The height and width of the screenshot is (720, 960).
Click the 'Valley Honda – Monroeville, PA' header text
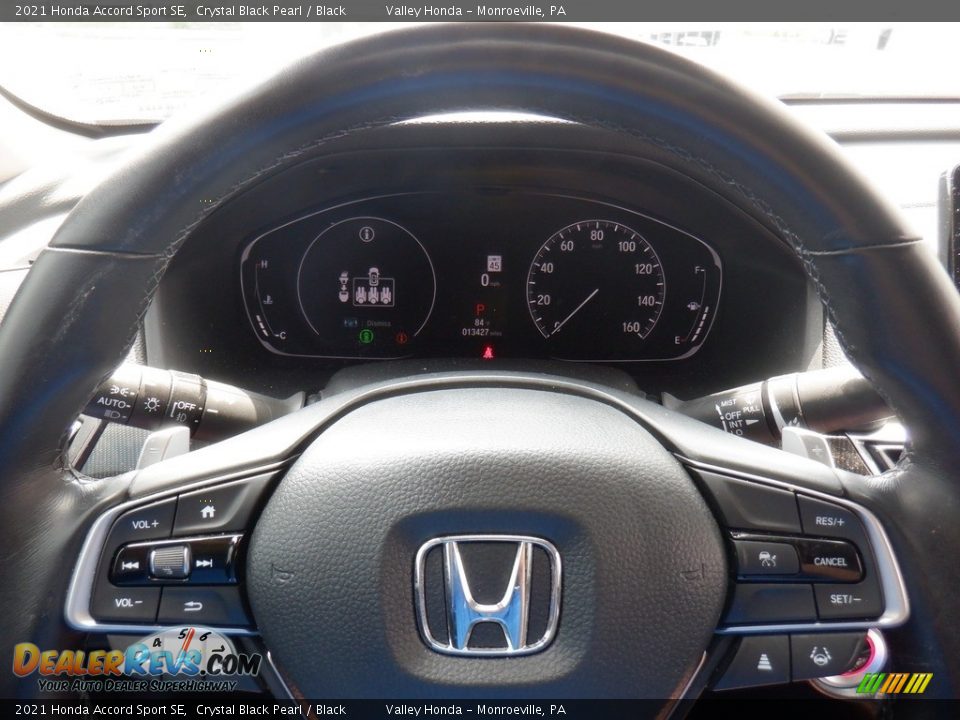pyautogui.click(x=476, y=10)
